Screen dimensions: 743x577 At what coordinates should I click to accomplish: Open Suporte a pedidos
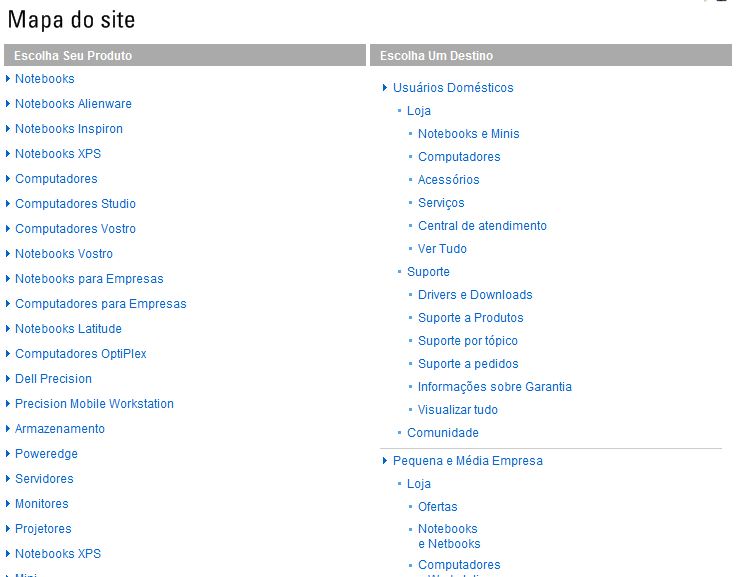[x=468, y=364]
